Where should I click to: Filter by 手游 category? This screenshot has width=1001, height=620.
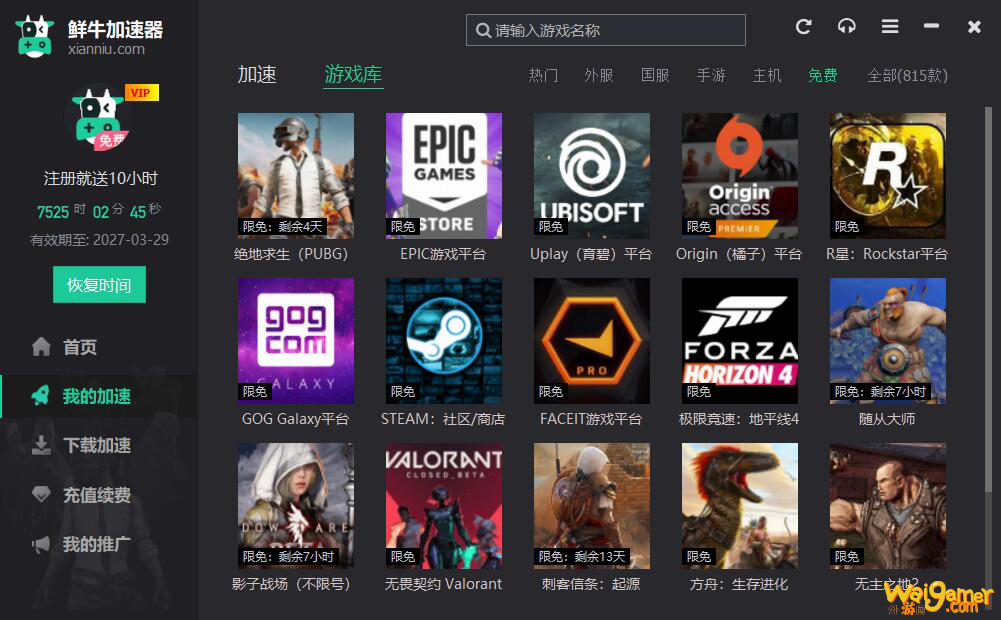tap(711, 75)
